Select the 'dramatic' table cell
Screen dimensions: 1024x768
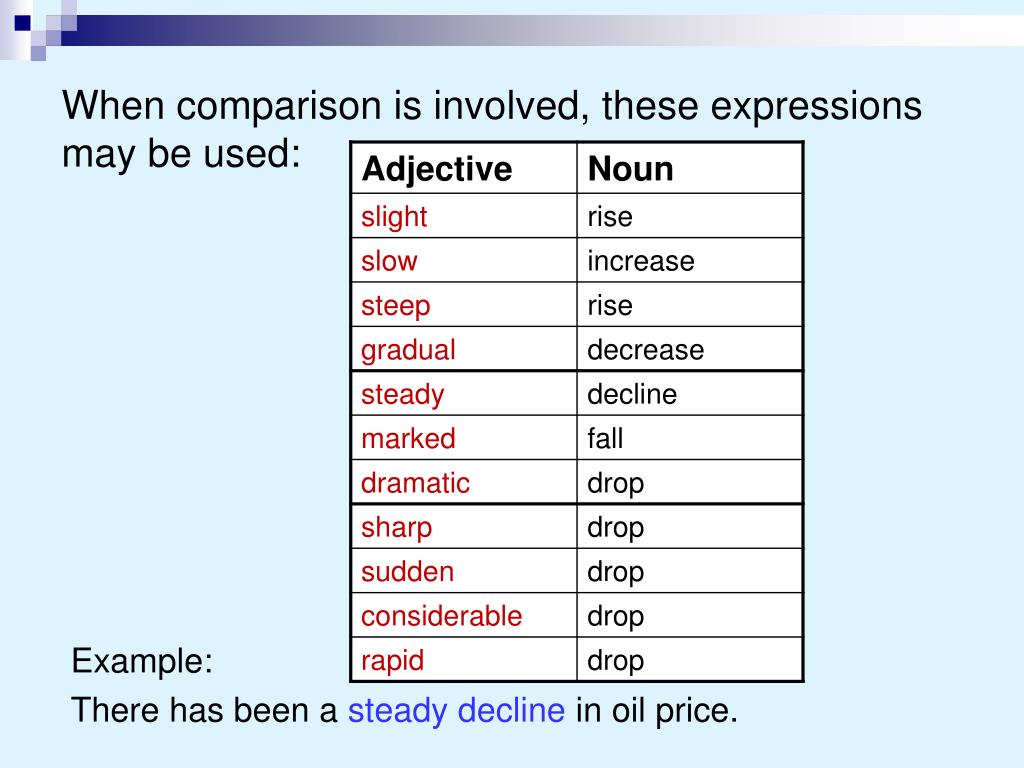point(464,483)
